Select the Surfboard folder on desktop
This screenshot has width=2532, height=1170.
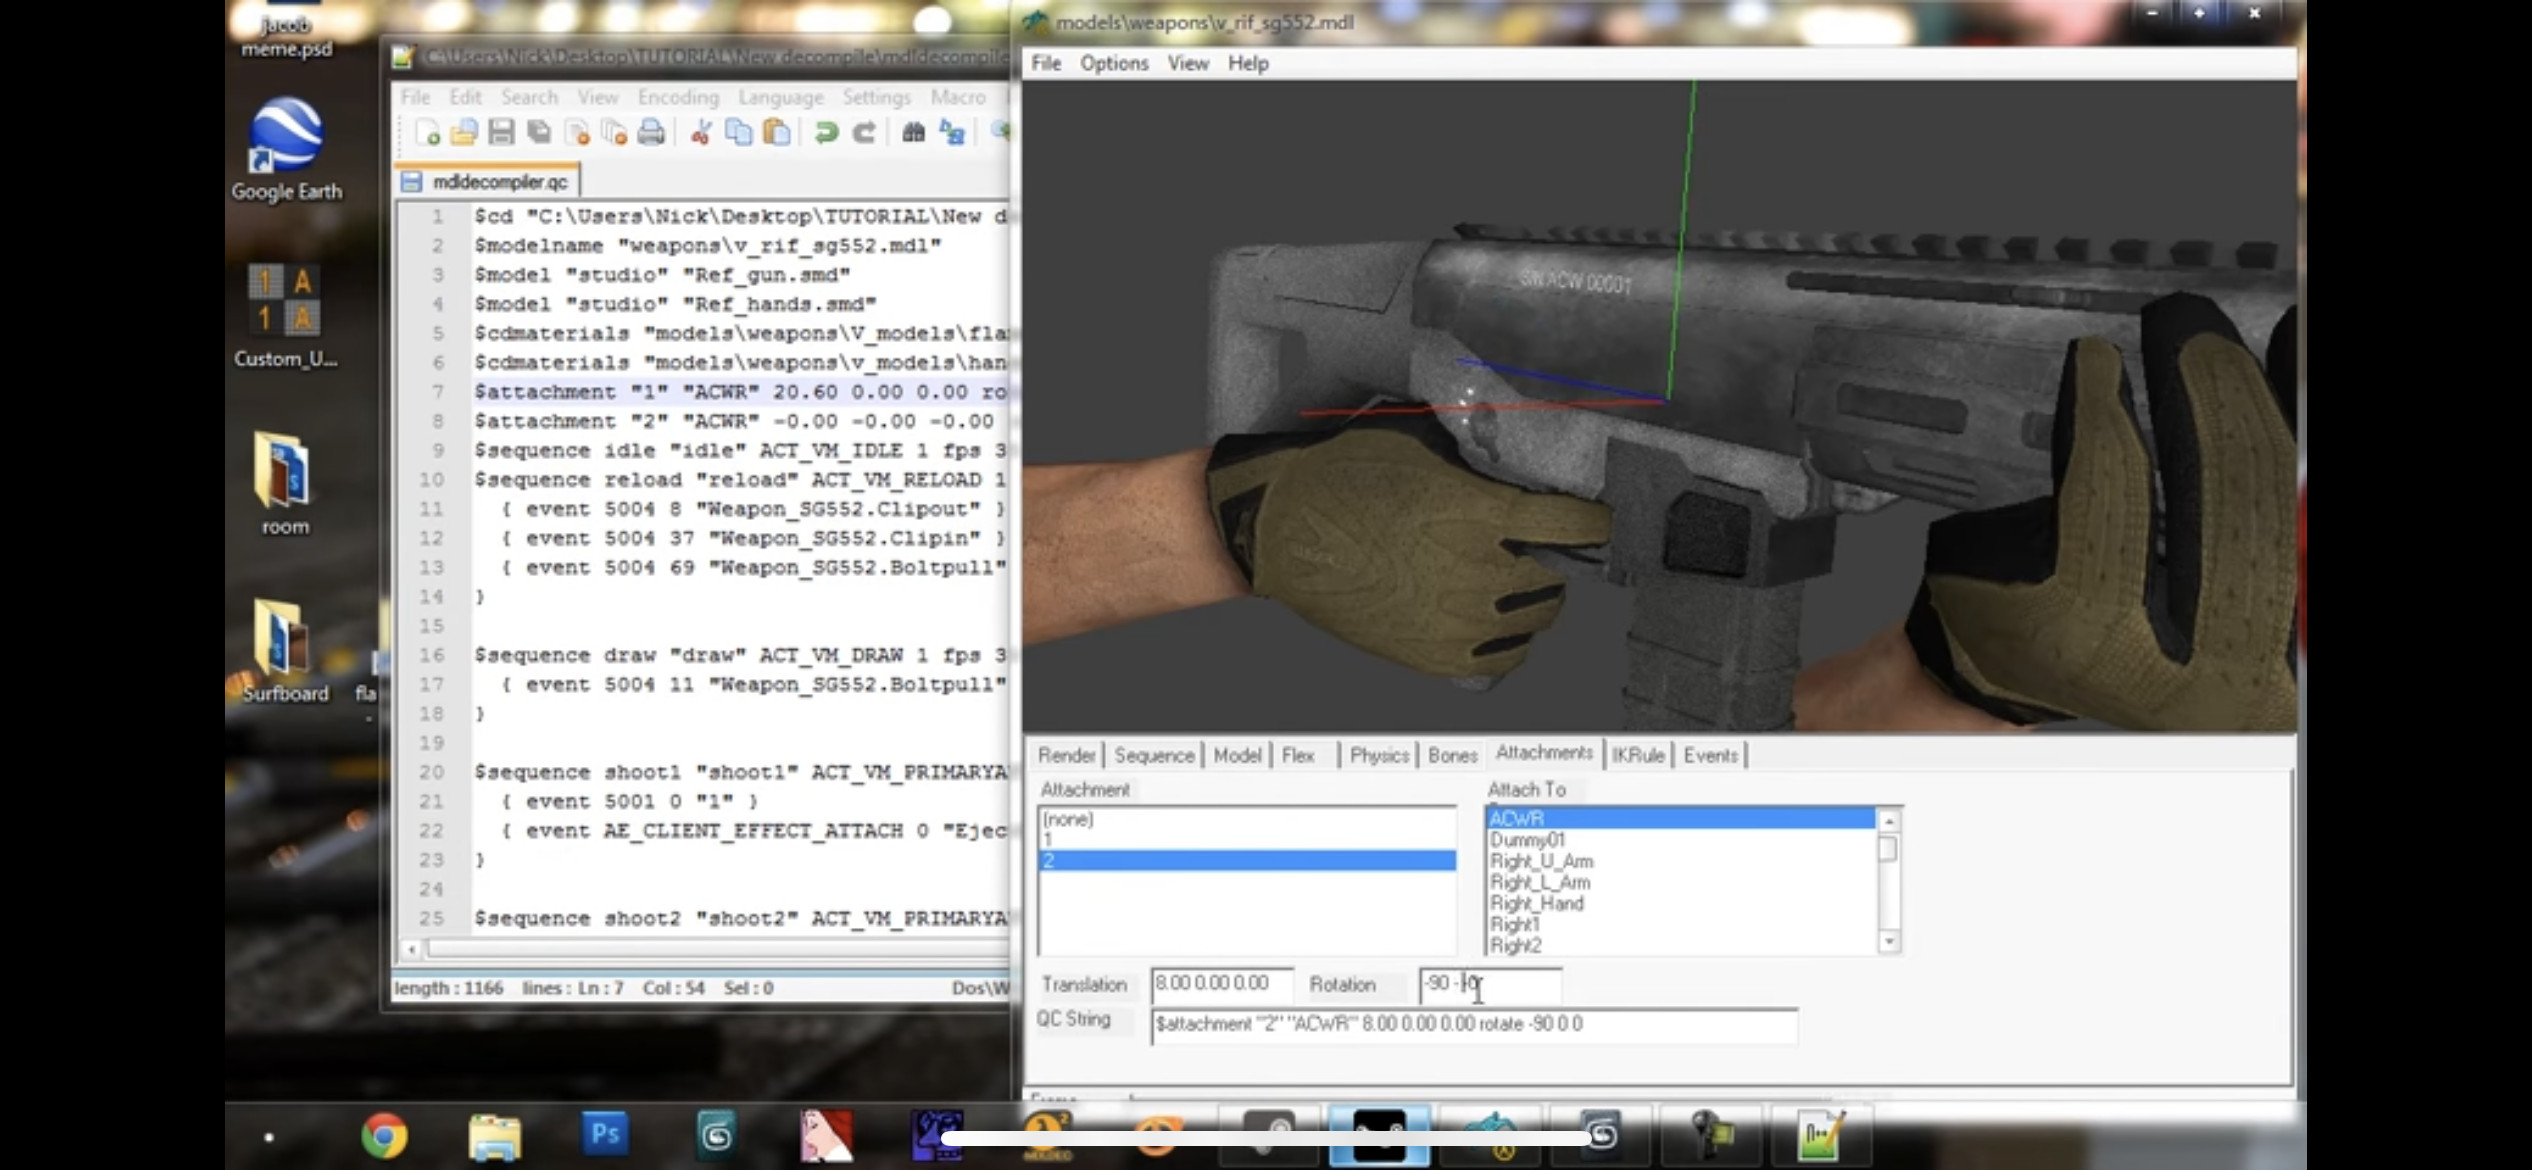tap(285, 650)
